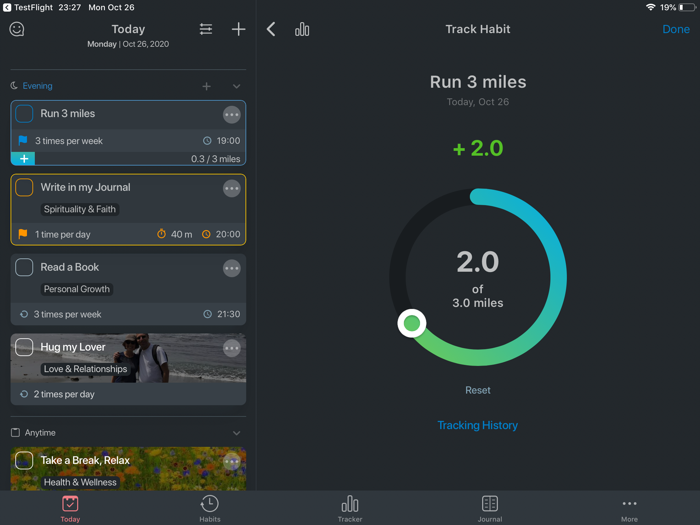Tap the circular progress slider handle
Screen dimensions: 700x525
pos(412,323)
